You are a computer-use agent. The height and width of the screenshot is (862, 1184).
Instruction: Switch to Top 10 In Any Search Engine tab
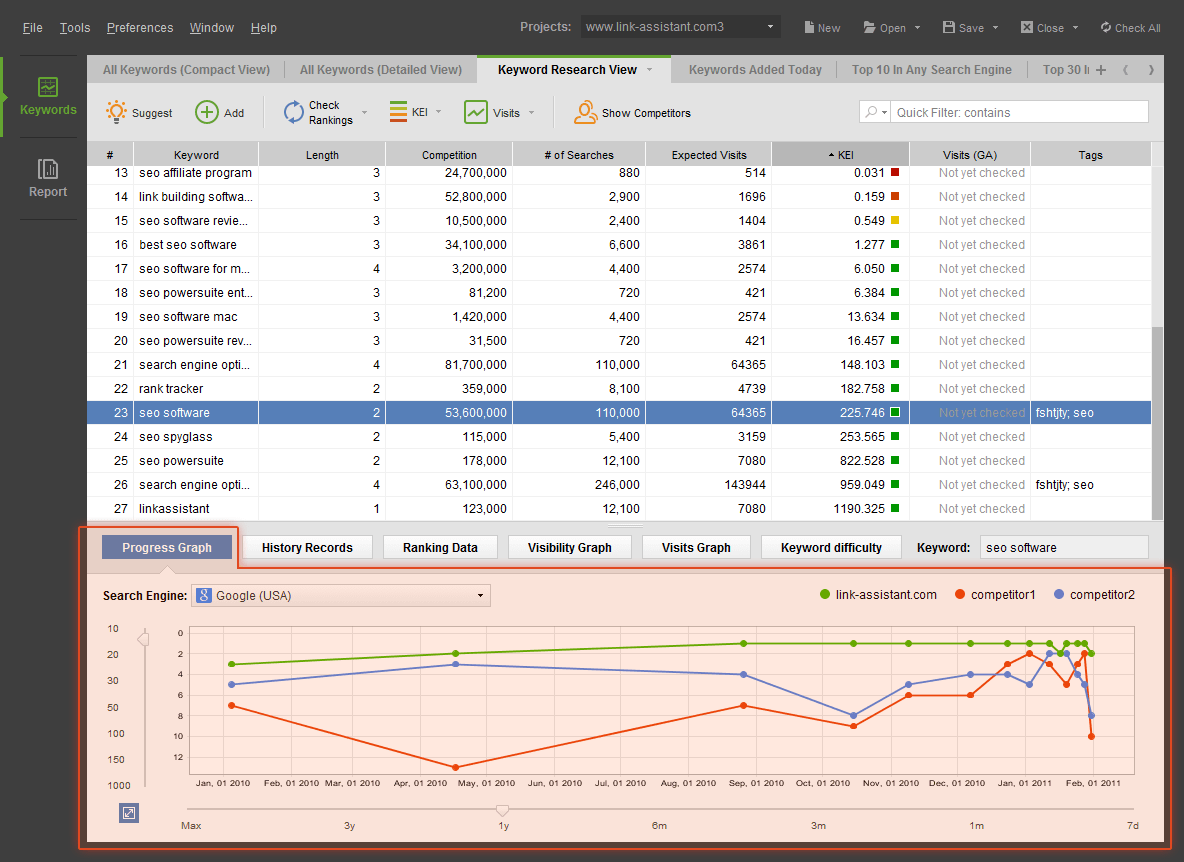932,69
